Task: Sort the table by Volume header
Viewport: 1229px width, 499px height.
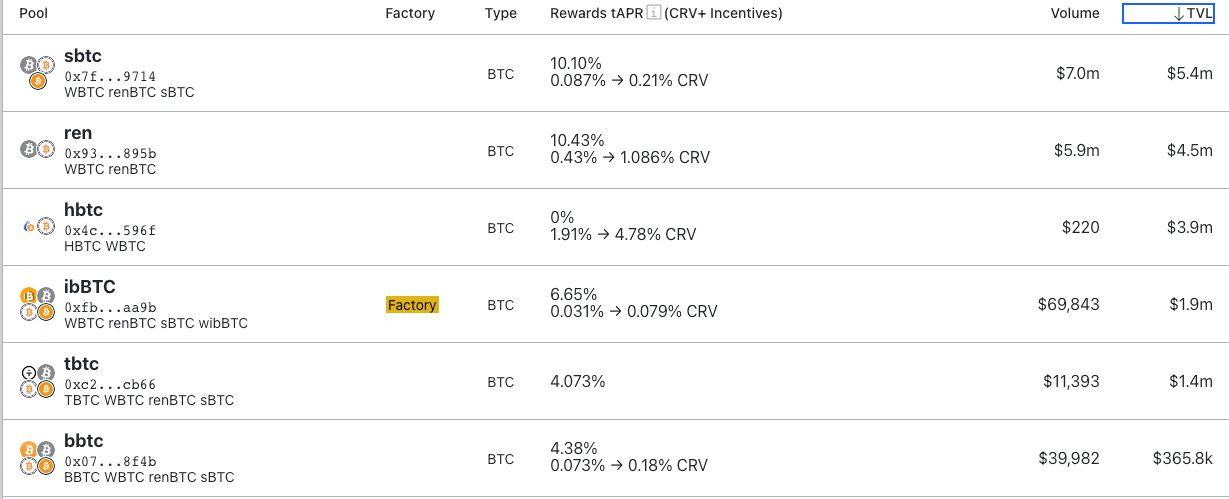Action: [x=1074, y=13]
